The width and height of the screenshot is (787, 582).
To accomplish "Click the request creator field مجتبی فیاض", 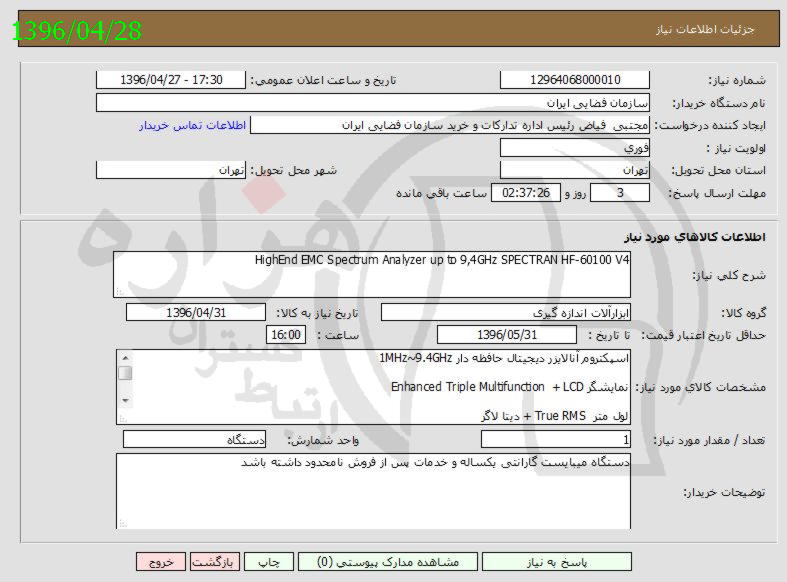I will 450,125.
